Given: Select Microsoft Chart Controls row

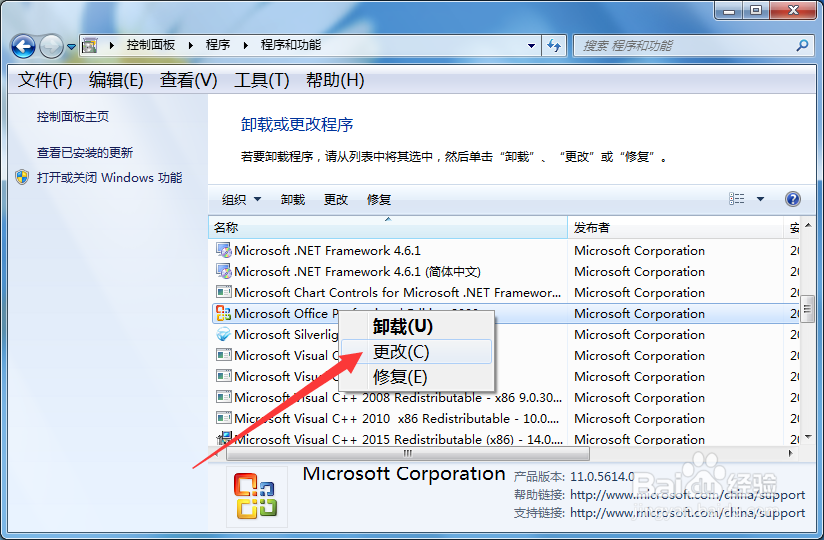Looking at the screenshot, I should [x=504, y=293].
